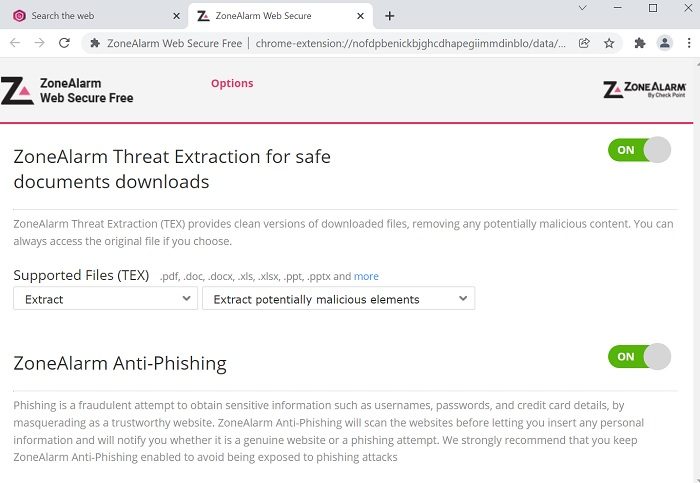Click the ZoneAlarm by Check Point logo
The width and height of the screenshot is (700, 483).
coord(643,90)
